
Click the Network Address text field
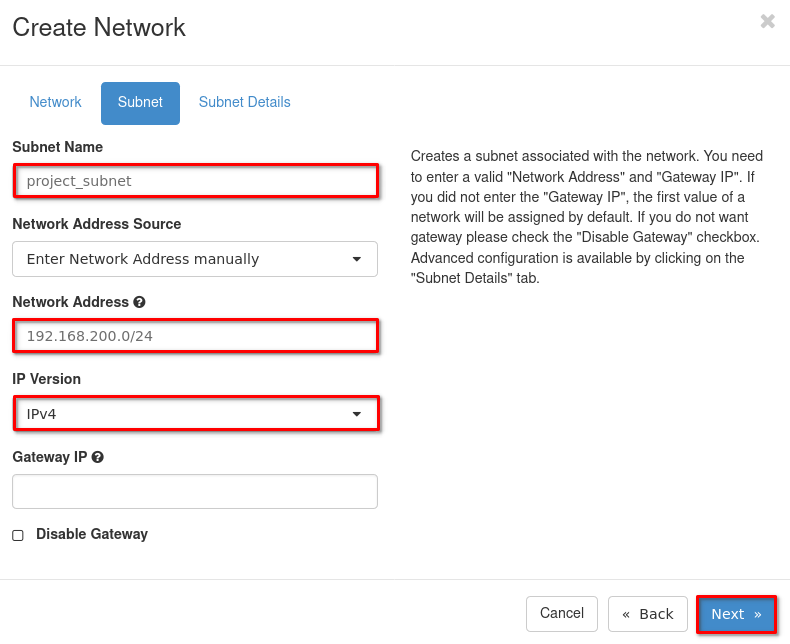(x=196, y=336)
